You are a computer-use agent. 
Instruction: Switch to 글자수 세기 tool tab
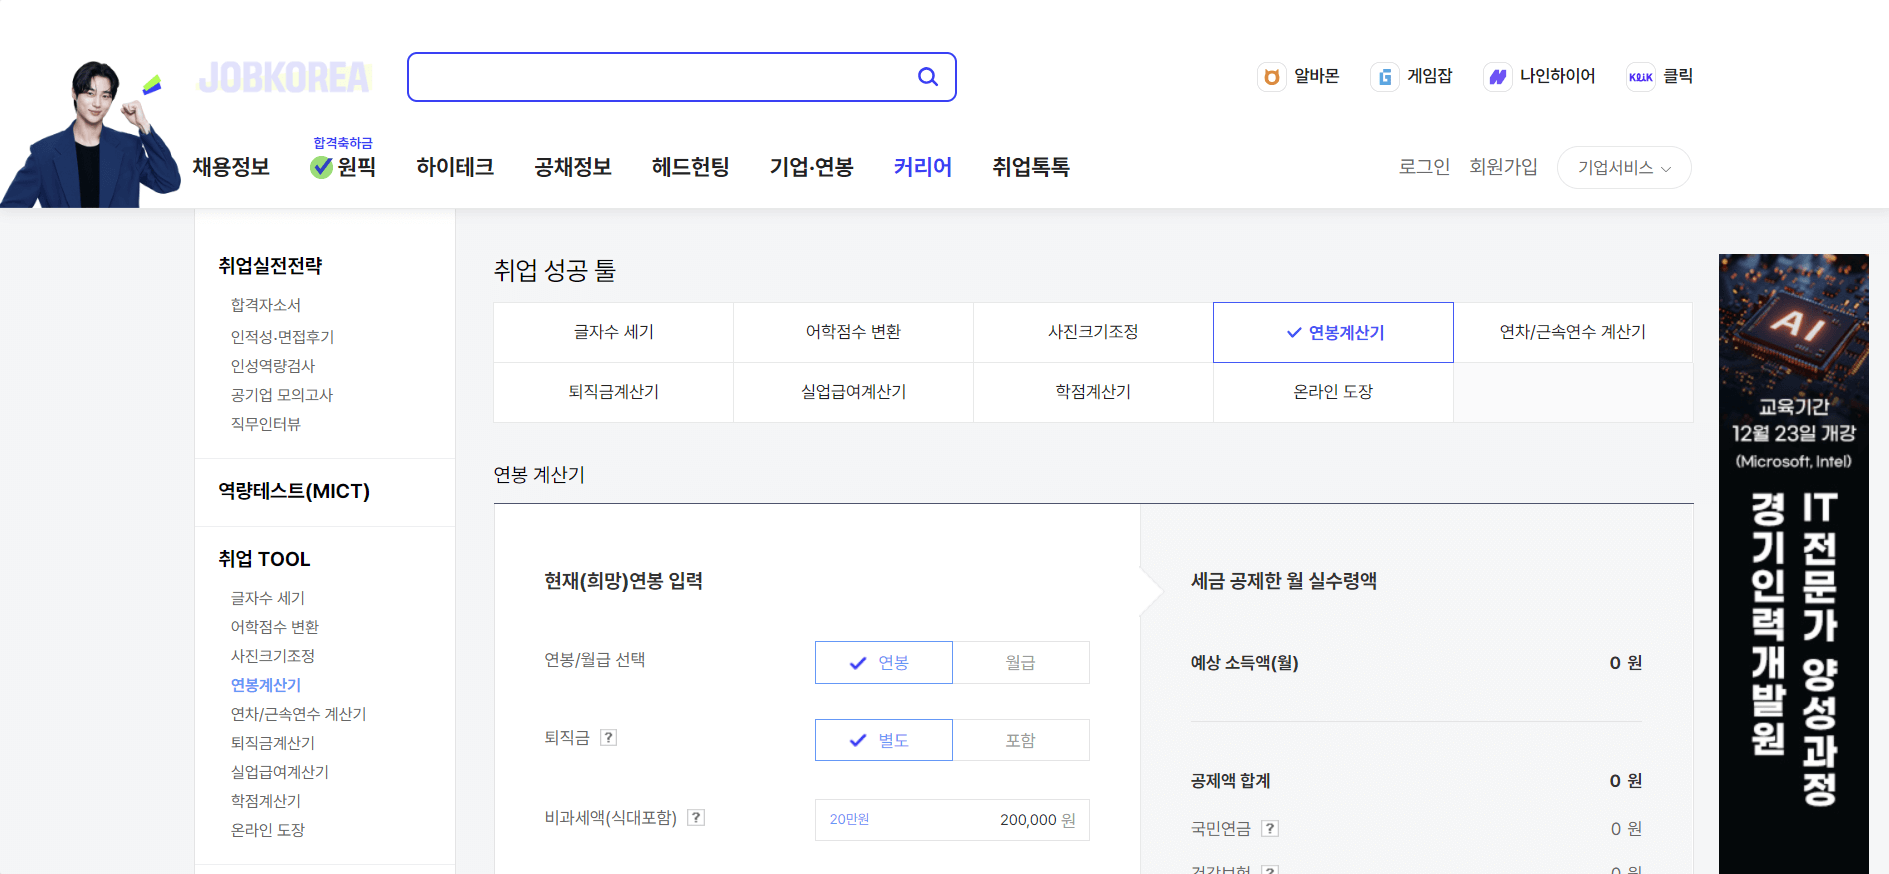click(x=614, y=332)
